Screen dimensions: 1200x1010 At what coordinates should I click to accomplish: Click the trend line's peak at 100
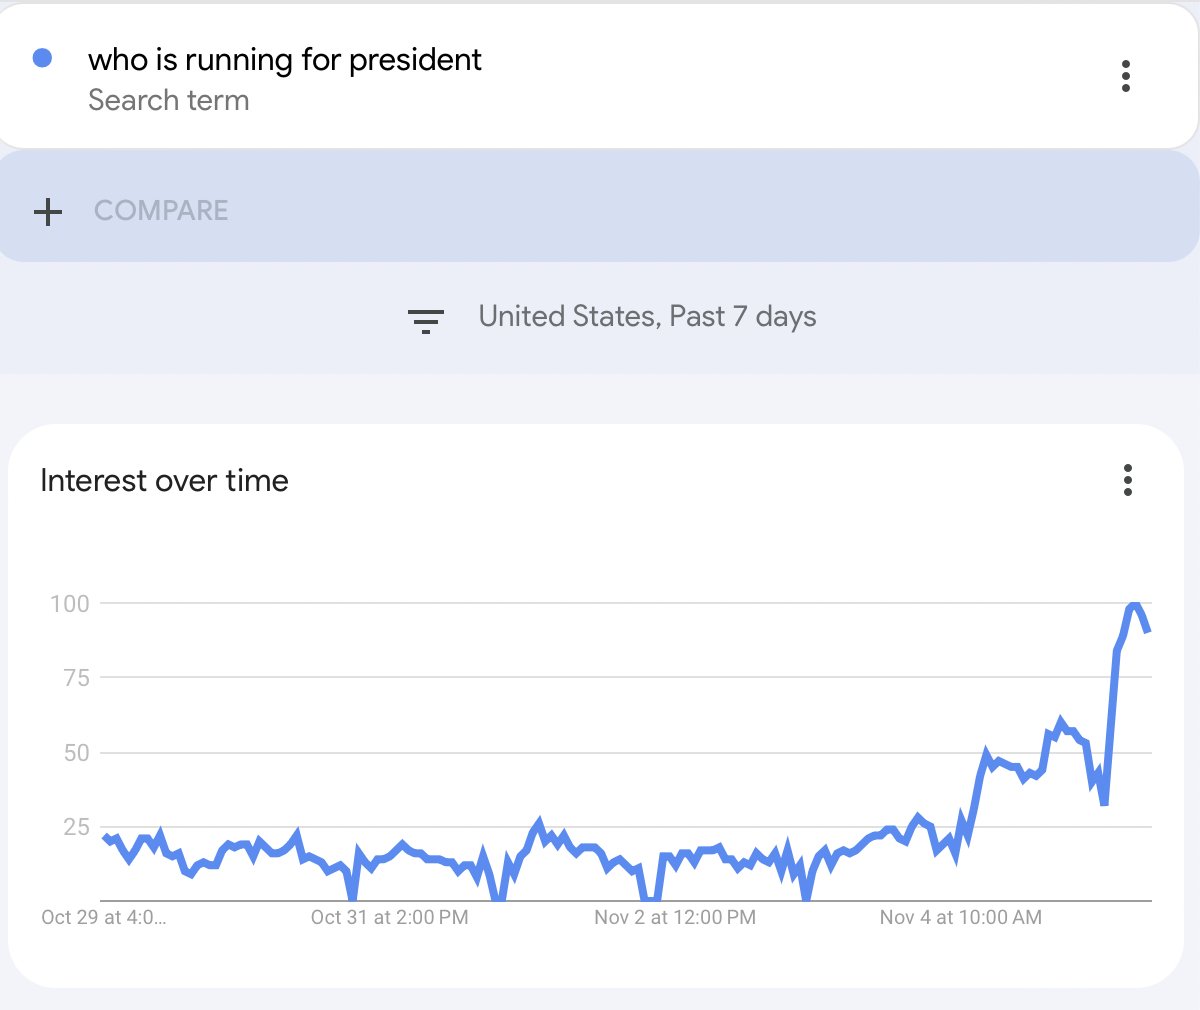1133,605
